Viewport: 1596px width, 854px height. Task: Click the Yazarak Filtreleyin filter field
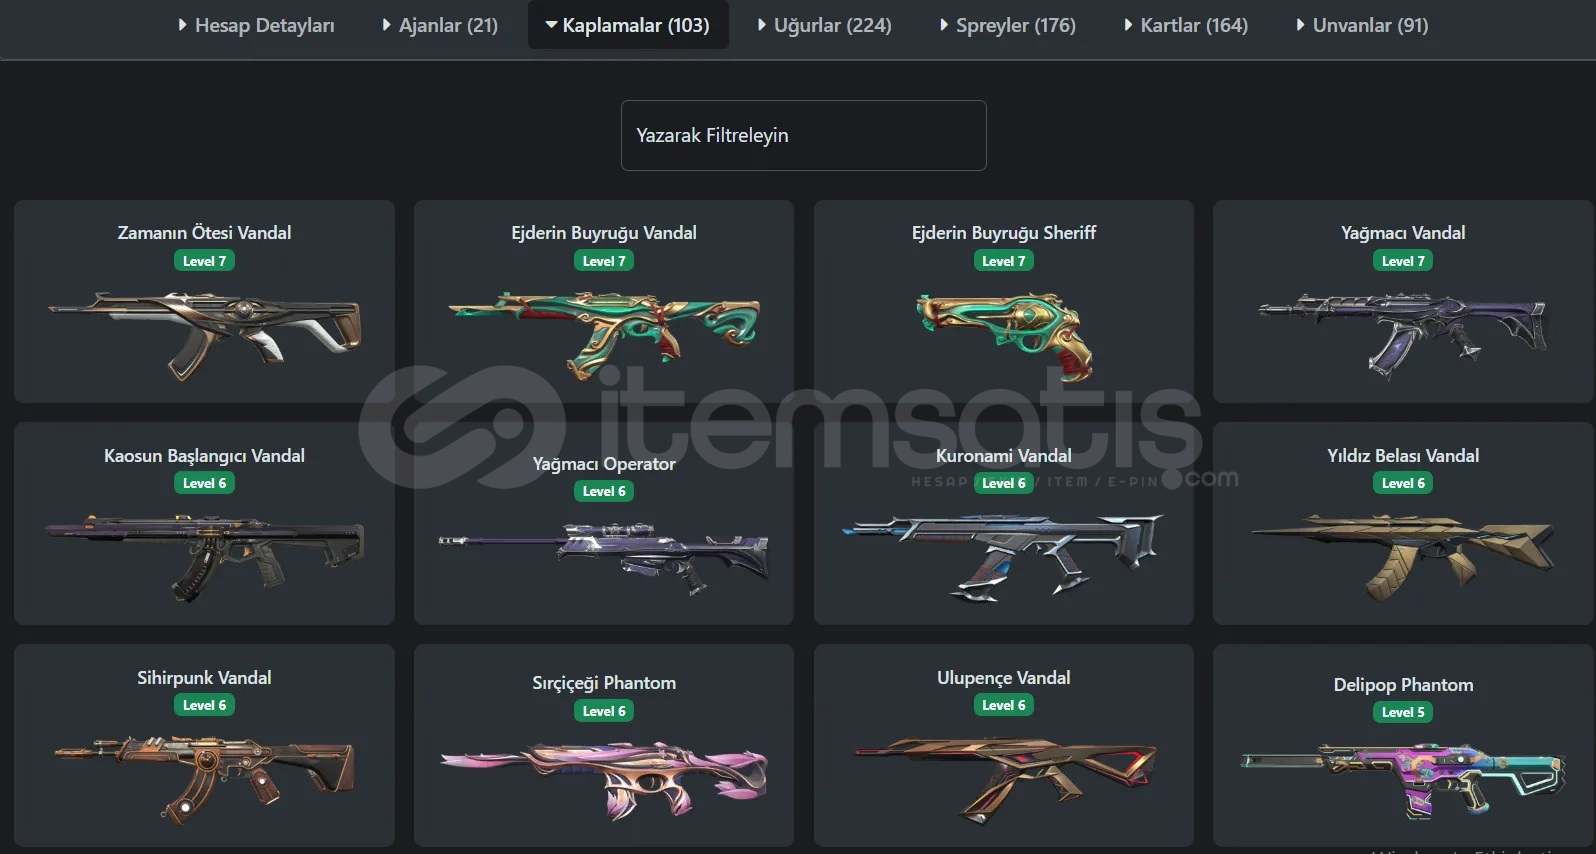(x=804, y=135)
